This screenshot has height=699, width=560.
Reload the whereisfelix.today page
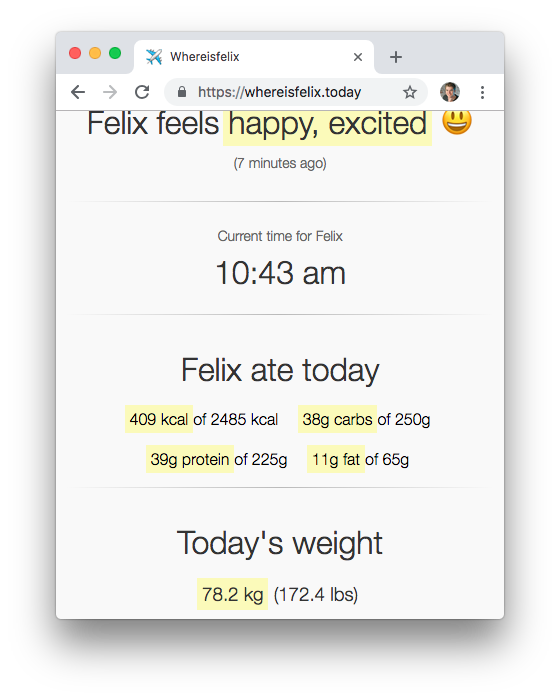pyautogui.click(x=142, y=92)
